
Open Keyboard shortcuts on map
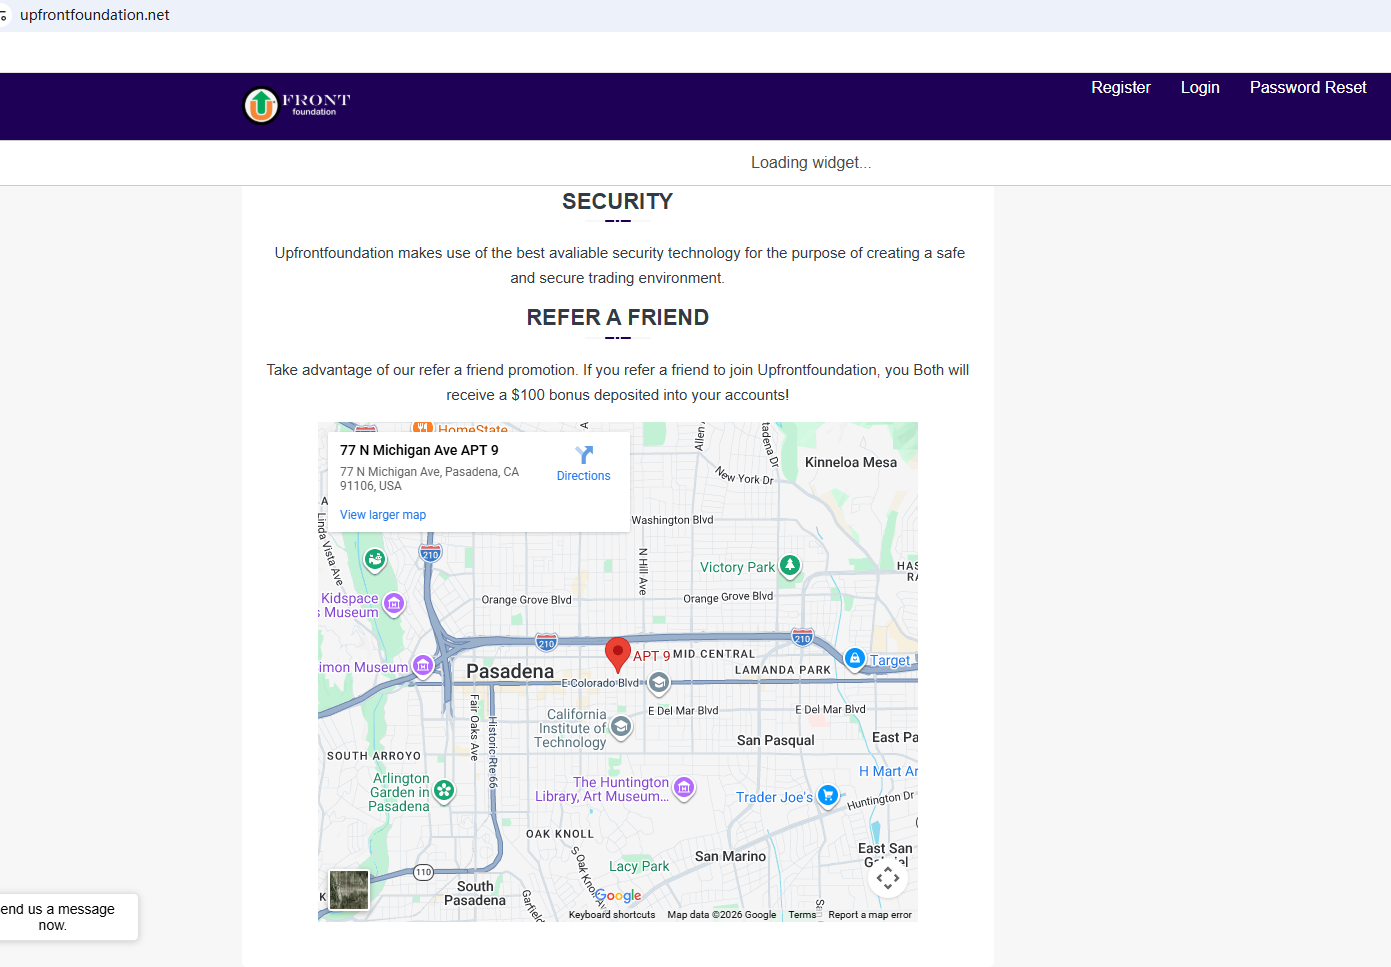(611, 915)
